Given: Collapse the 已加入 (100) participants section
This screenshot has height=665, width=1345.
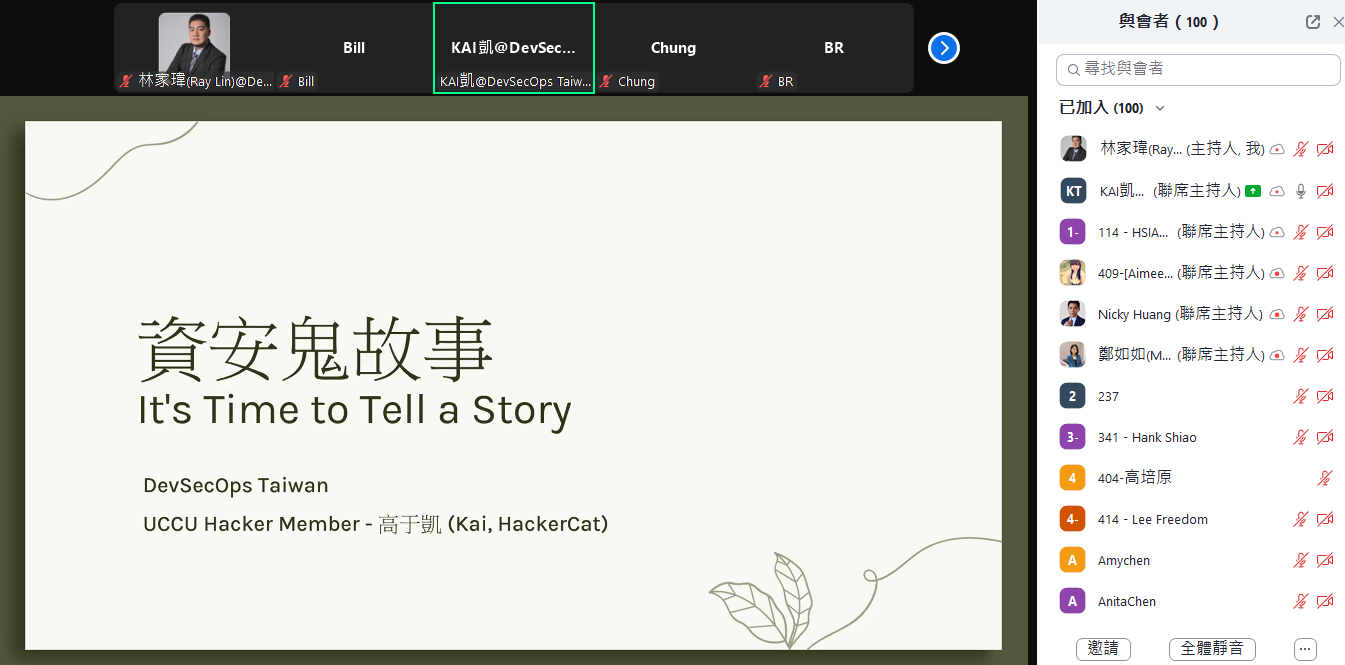Looking at the screenshot, I should click(x=1160, y=108).
